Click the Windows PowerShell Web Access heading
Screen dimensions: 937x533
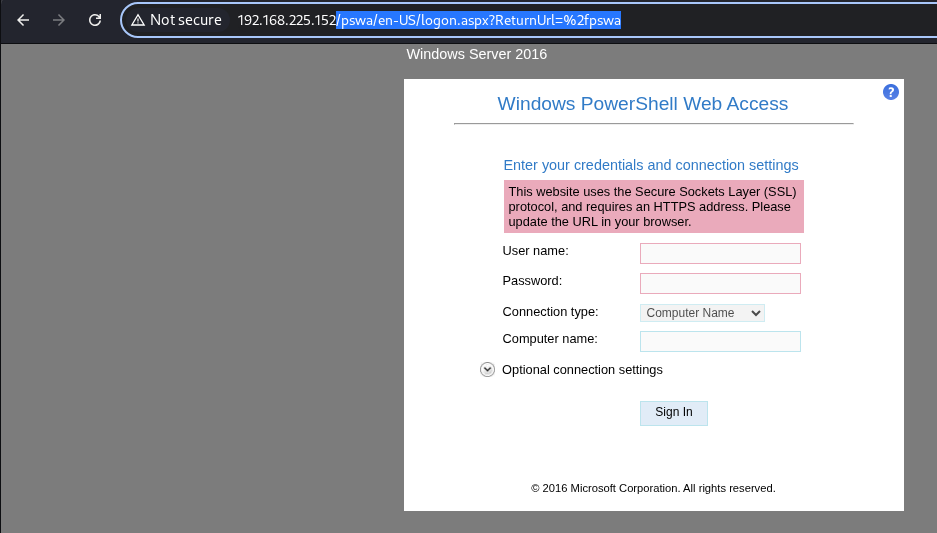[642, 104]
